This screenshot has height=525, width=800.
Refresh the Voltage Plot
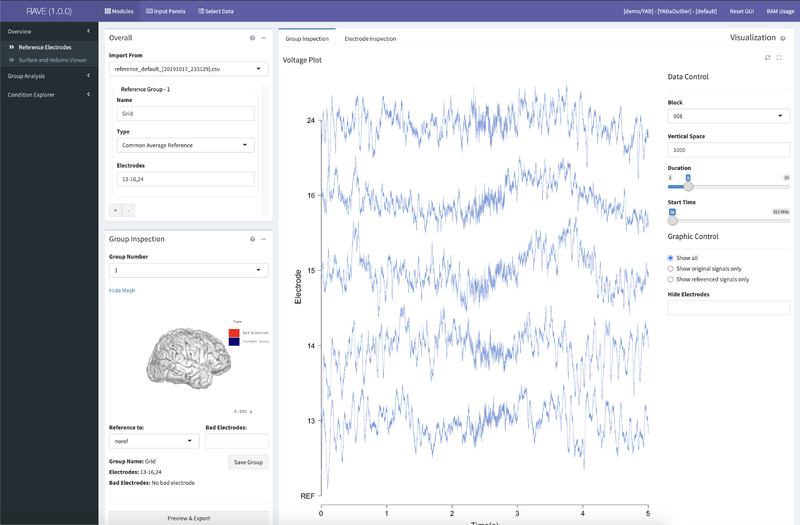(x=767, y=58)
